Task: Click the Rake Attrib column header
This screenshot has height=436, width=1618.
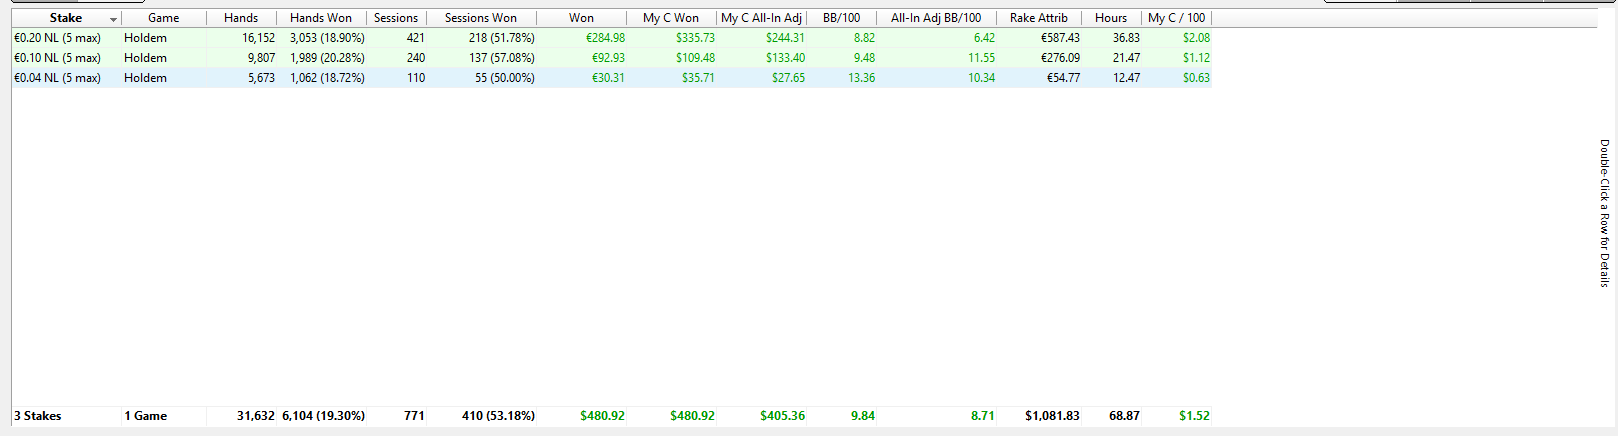Action: point(1039,18)
